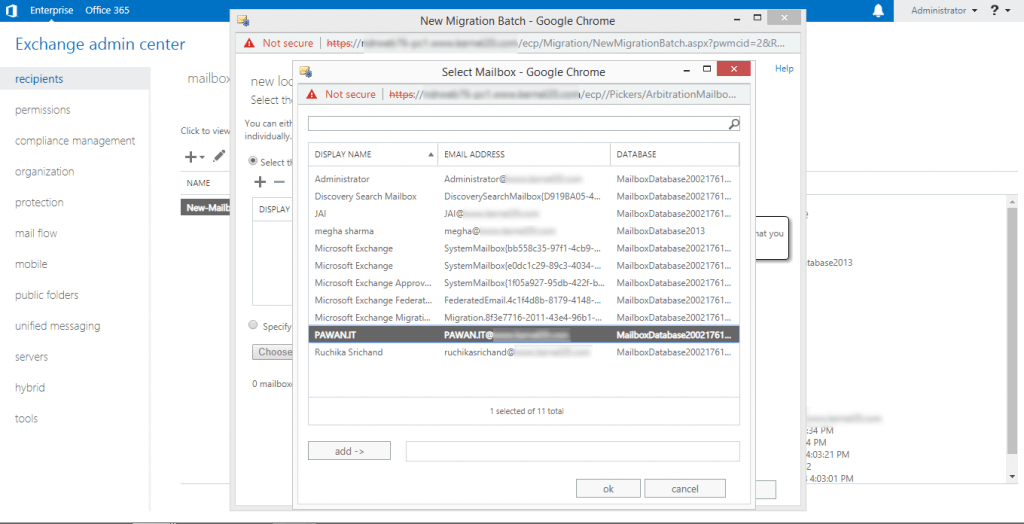Select the 'Specify' radio button option
The image size is (1024, 524).
pyautogui.click(x=253, y=325)
